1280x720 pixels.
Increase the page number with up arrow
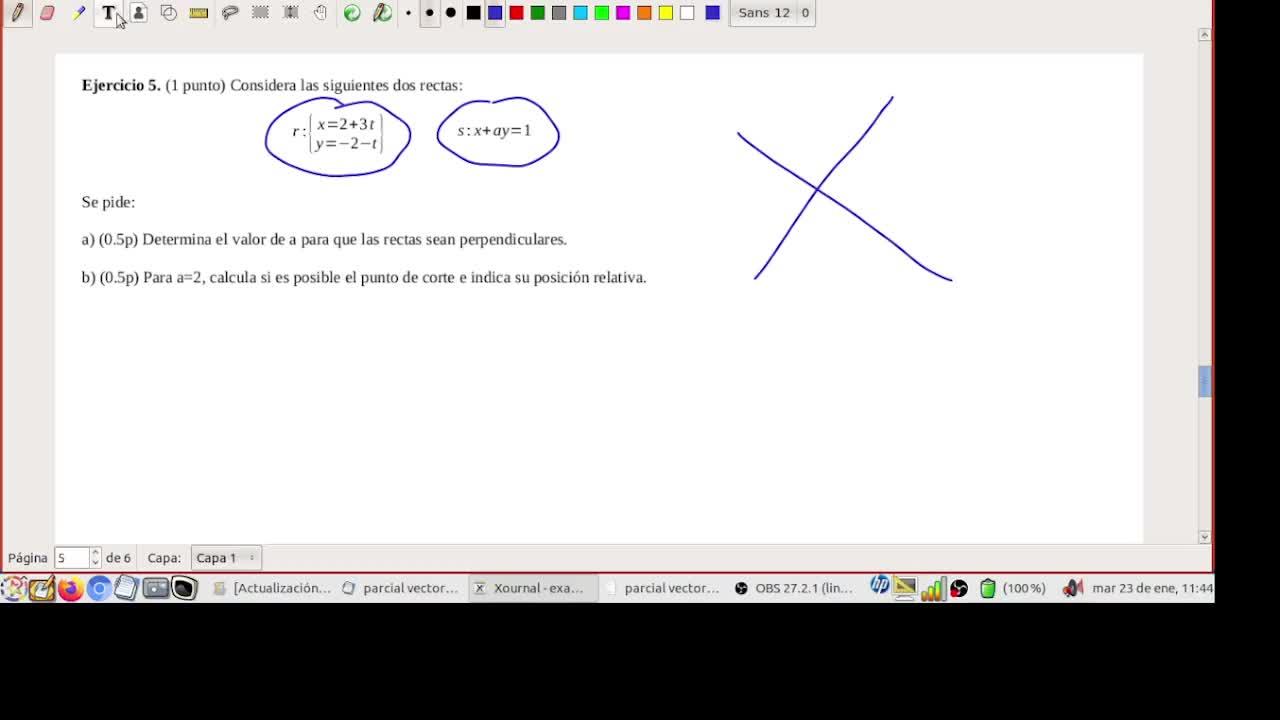click(96, 552)
